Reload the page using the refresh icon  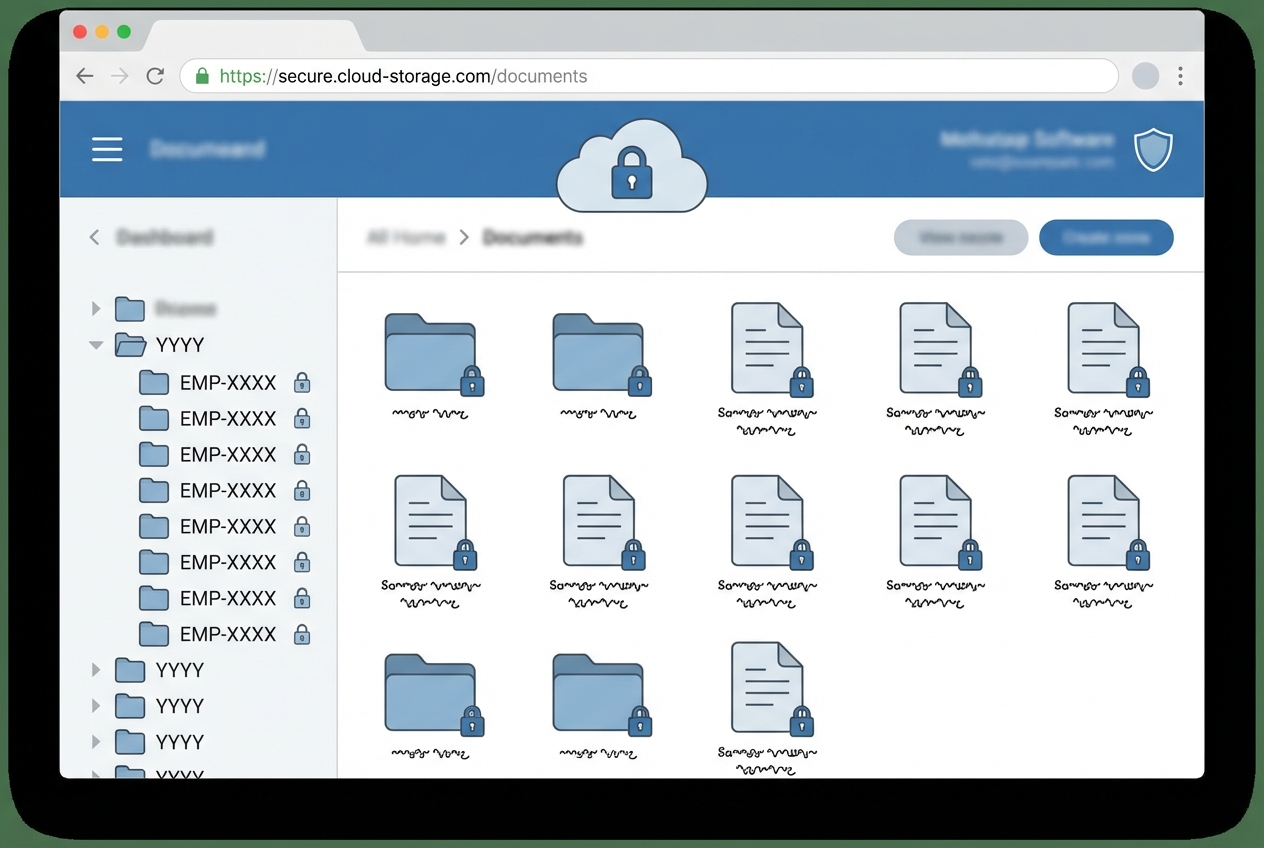[x=155, y=76]
